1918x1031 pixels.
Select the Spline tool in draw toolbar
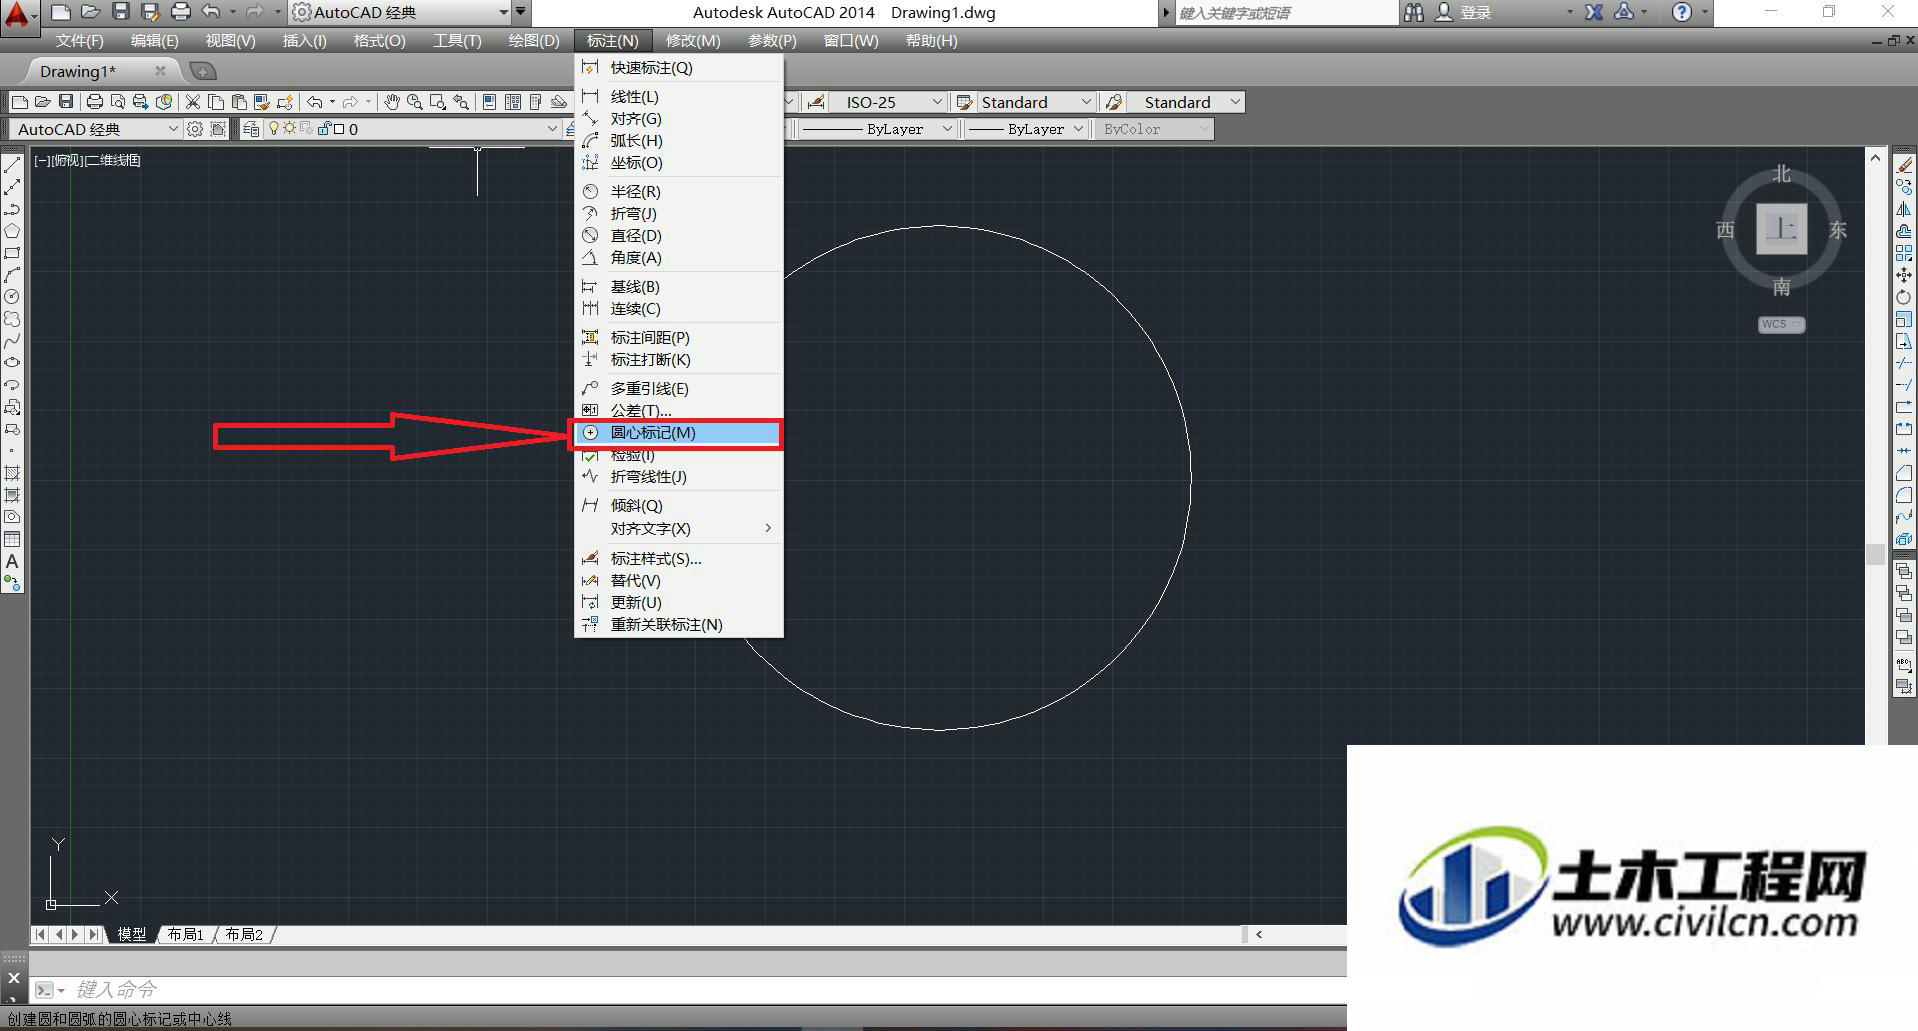[x=12, y=340]
